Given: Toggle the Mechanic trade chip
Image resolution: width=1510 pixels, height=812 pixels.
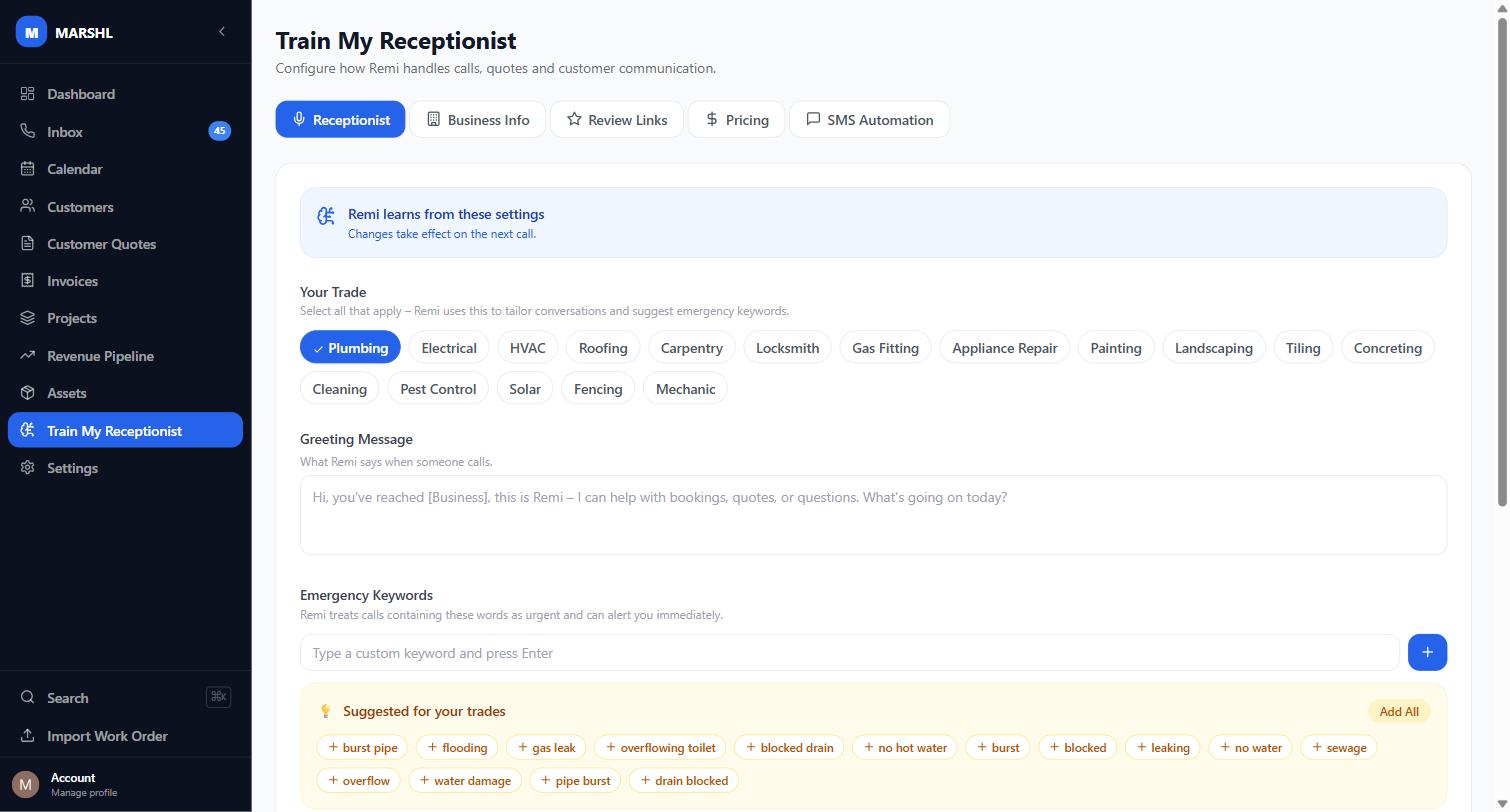Looking at the screenshot, I should (x=685, y=388).
